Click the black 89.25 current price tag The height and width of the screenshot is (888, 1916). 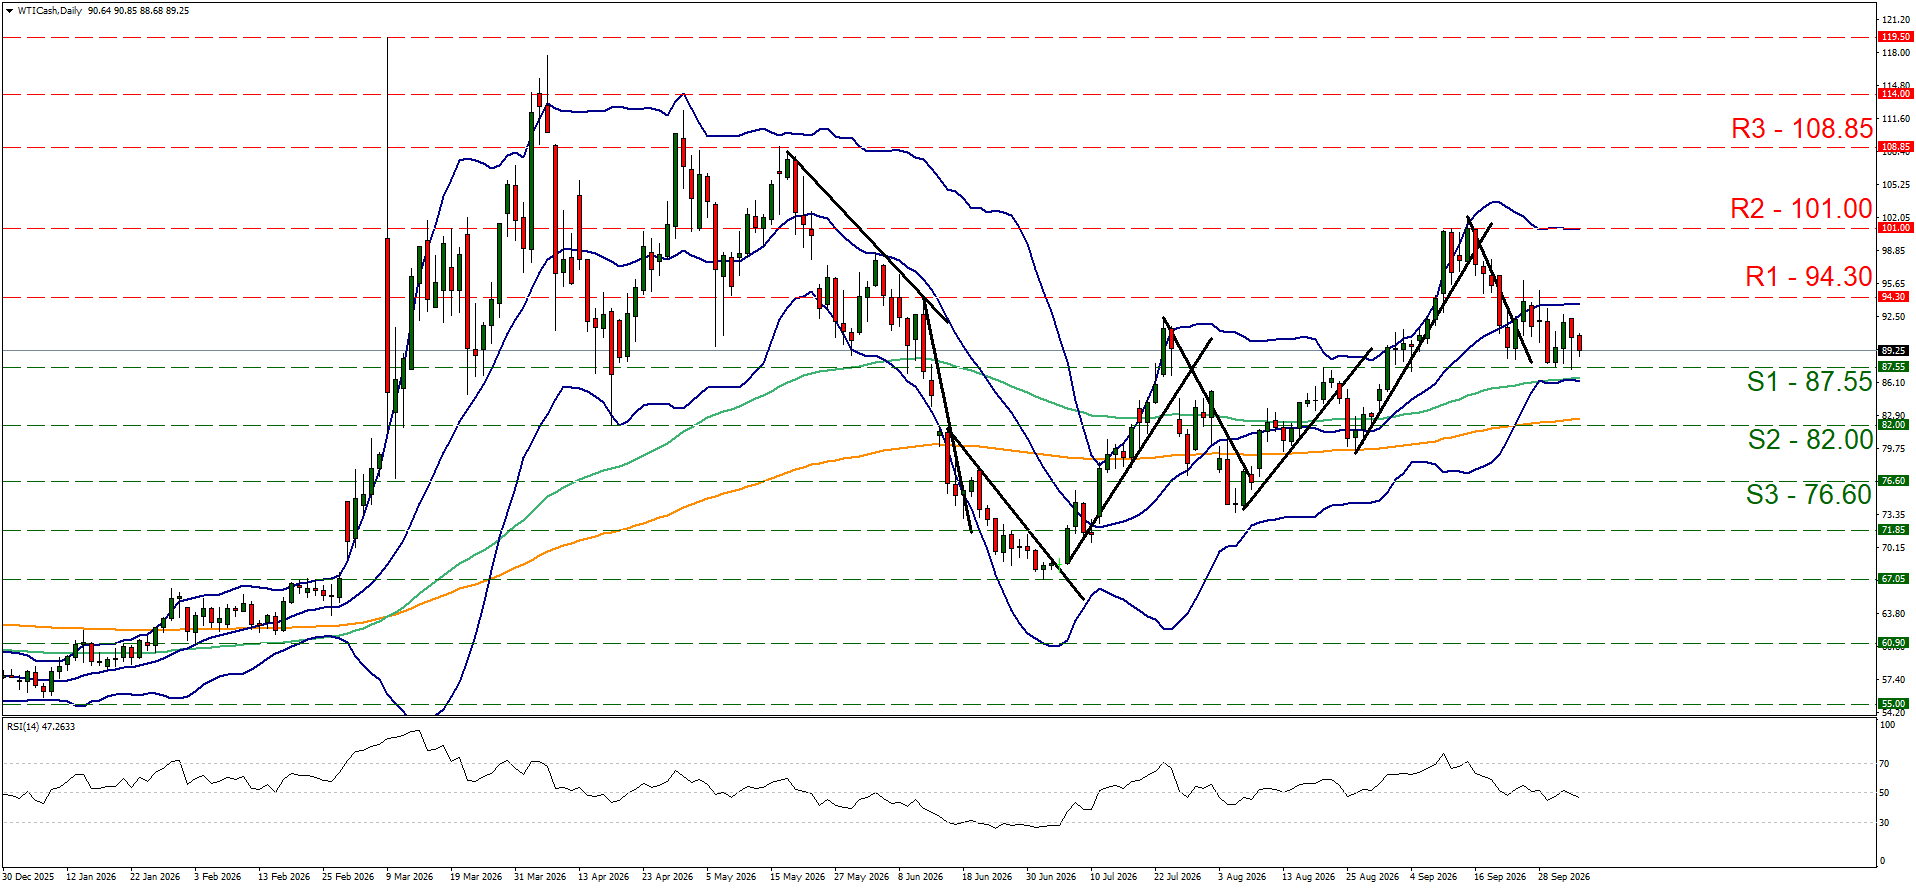tap(1895, 351)
